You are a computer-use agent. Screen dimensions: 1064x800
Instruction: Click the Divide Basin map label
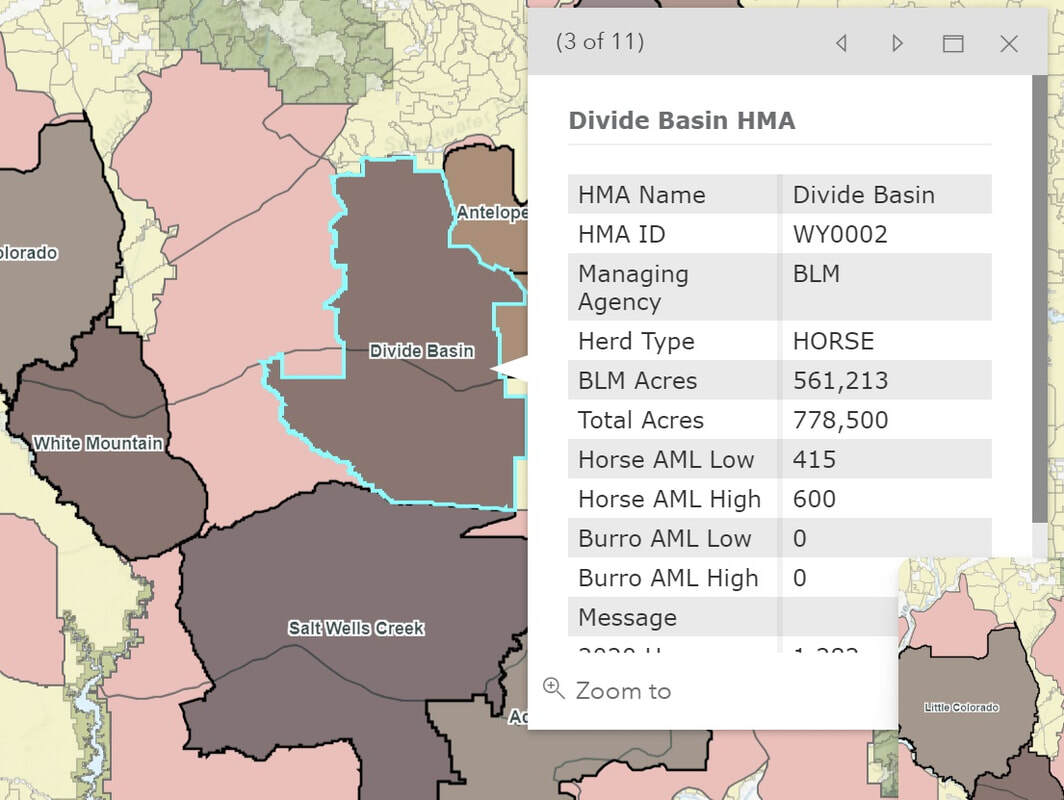pyautogui.click(x=421, y=351)
